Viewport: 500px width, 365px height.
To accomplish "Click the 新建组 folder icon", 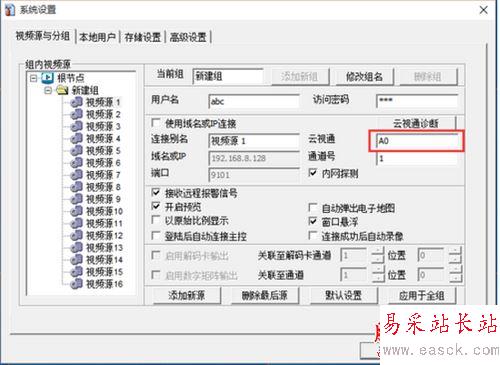I will 62,90.
